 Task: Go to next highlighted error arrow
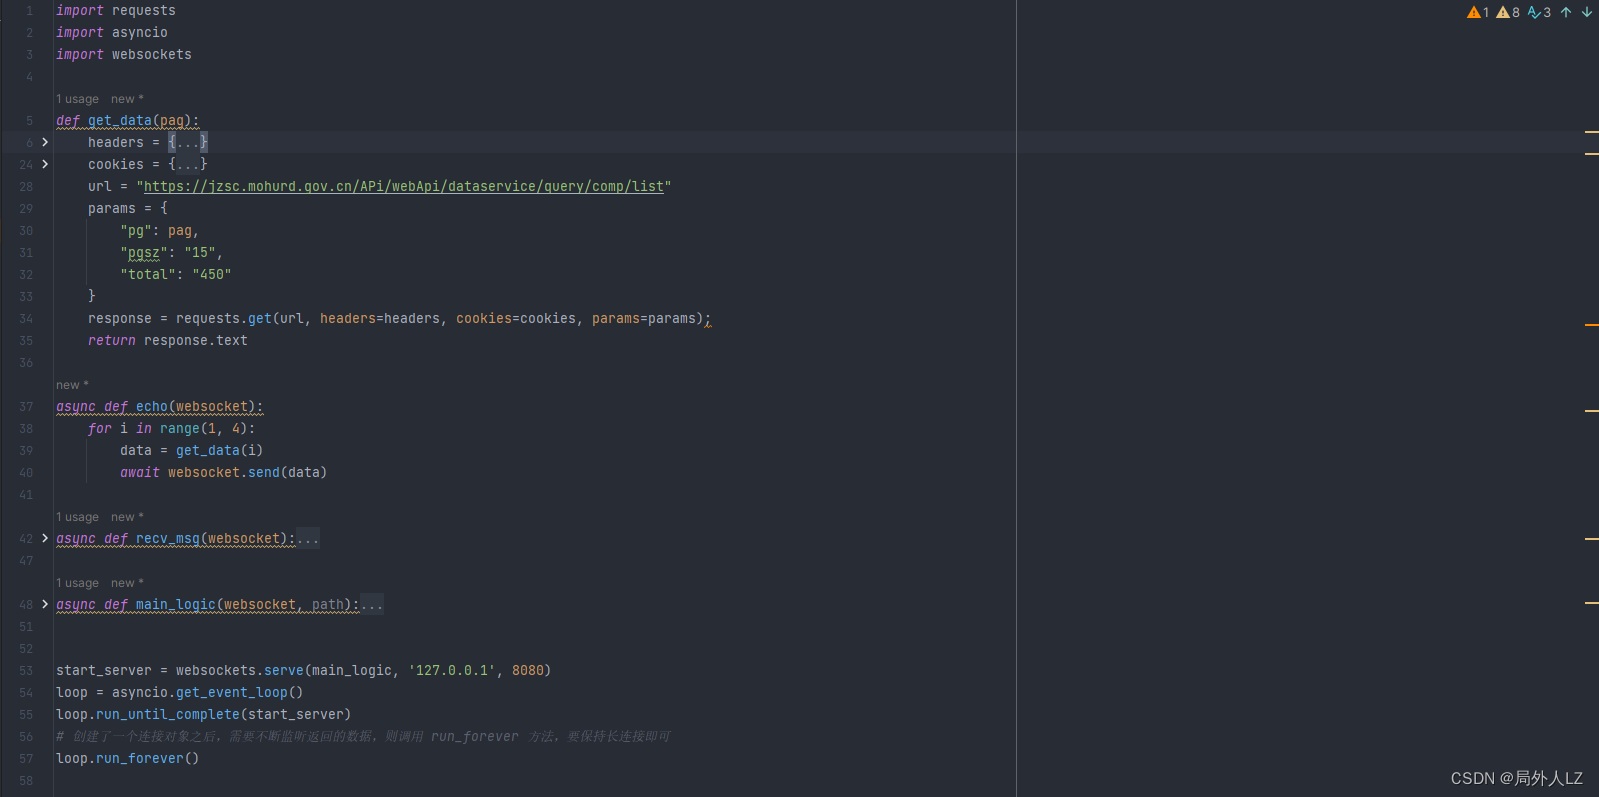tap(1587, 12)
